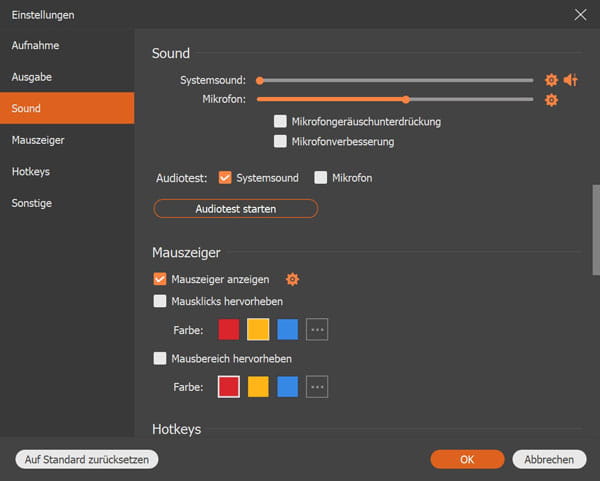Open Systemsound settings gear icon
Viewport: 600px width, 481px height.
(550, 80)
